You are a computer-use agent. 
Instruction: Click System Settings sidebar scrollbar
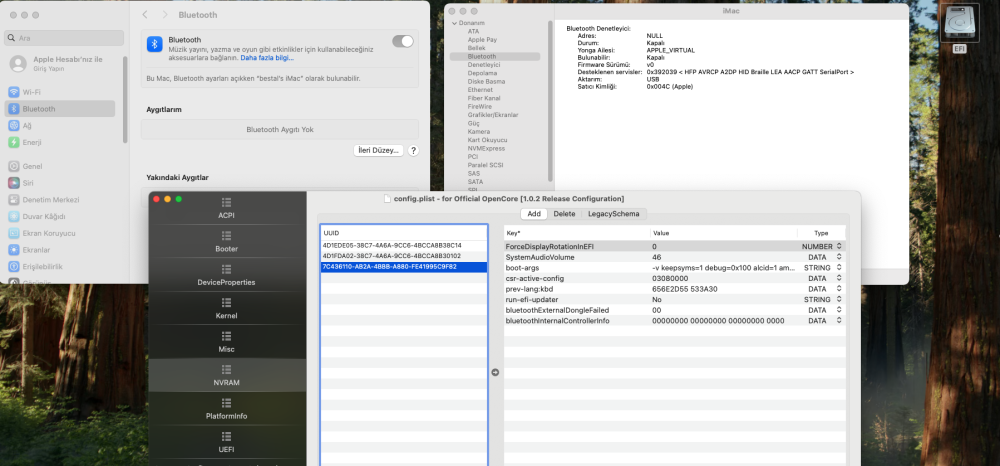(126, 100)
